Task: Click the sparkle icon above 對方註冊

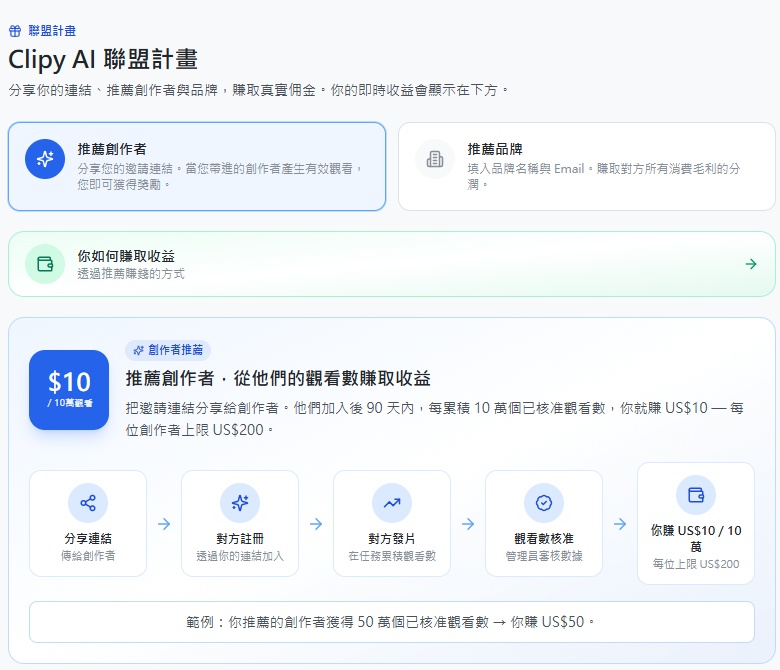Action: click(240, 503)
